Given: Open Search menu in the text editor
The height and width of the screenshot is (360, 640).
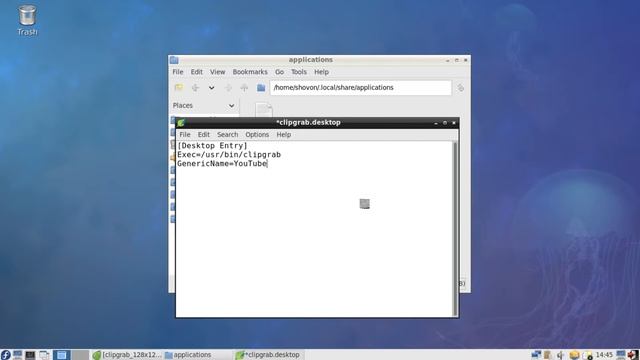Looking at the screenshot, I should tap(227, 135).
